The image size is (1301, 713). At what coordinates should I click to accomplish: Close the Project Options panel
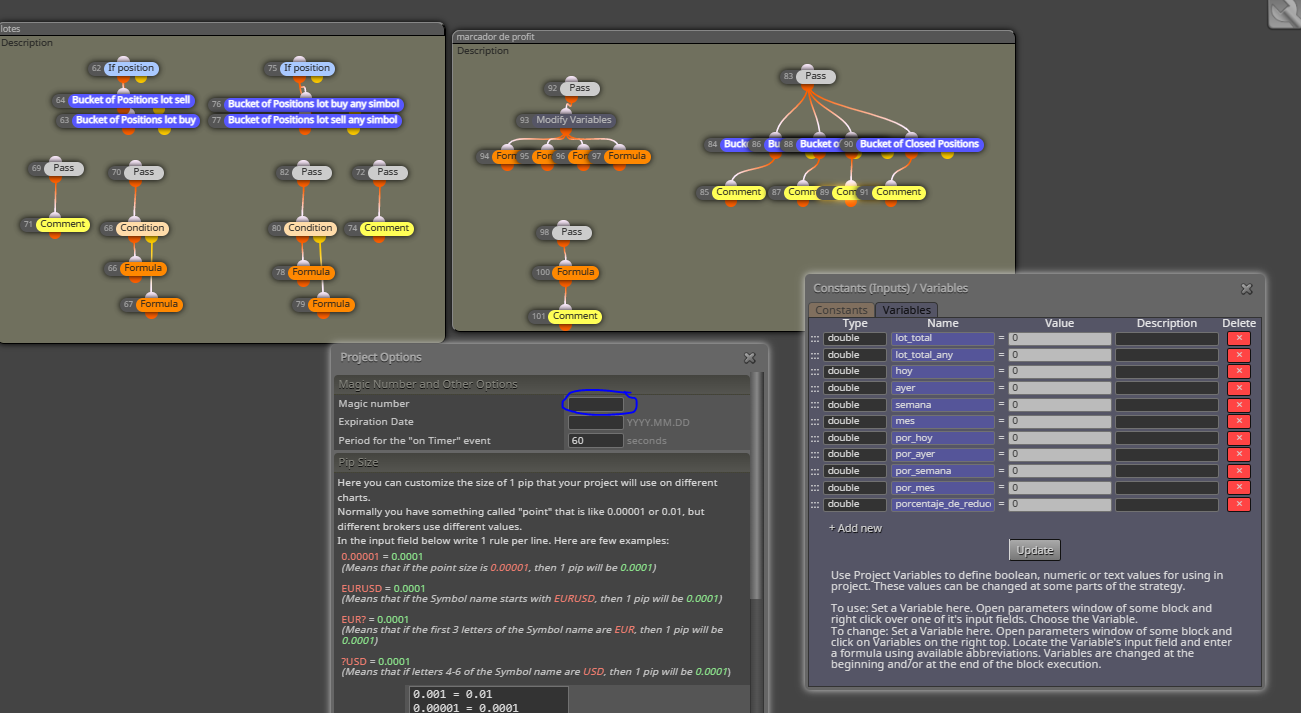(749, 357)
